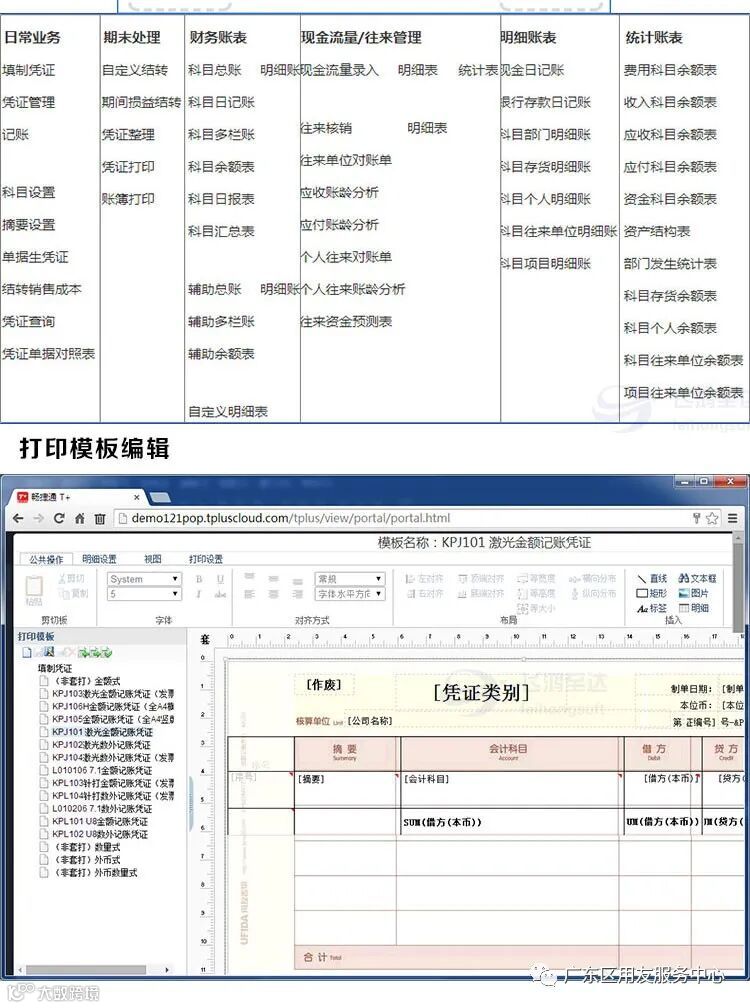Viewport: 750px width, 1008px height.
Task: Click the Cut (剪切) tool
Action: click(x=71, y=579)
